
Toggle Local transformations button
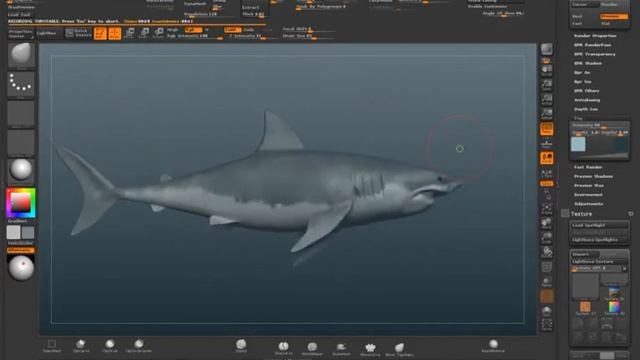coord(547,158)
